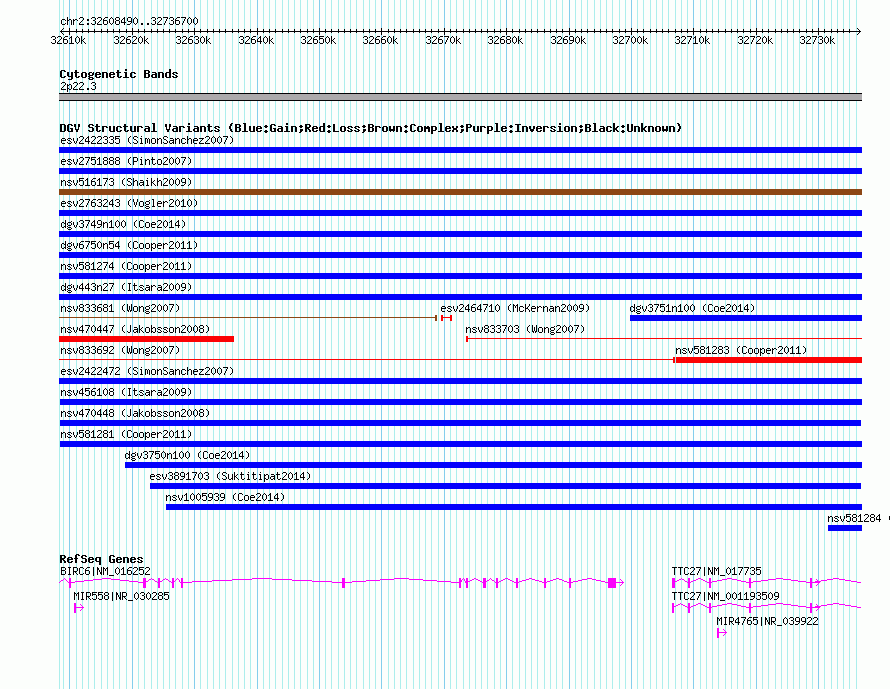Select the esv2763243 (Vogler2010) label
This screenshot has width=890, height=689.
tap(129, 203)
